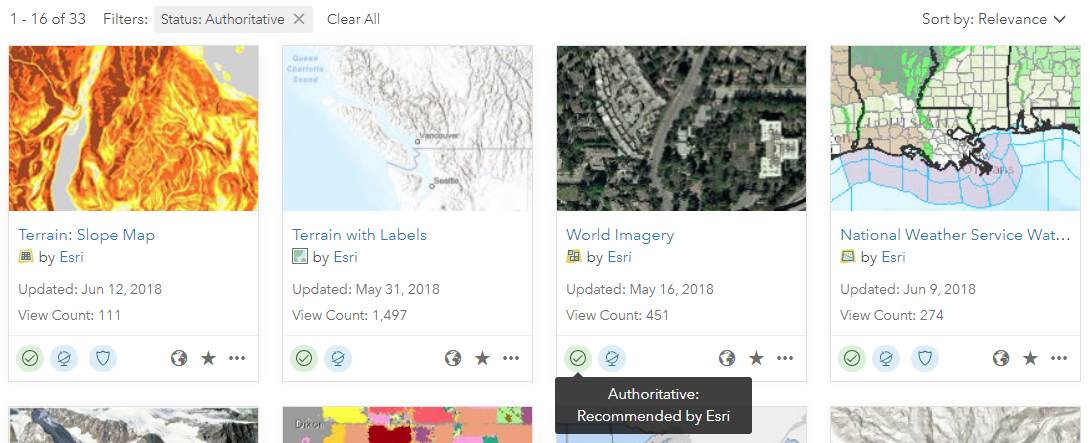Expand more options on National Weather Service card
Screen dimensions: 1090x443
point(1059,357)
